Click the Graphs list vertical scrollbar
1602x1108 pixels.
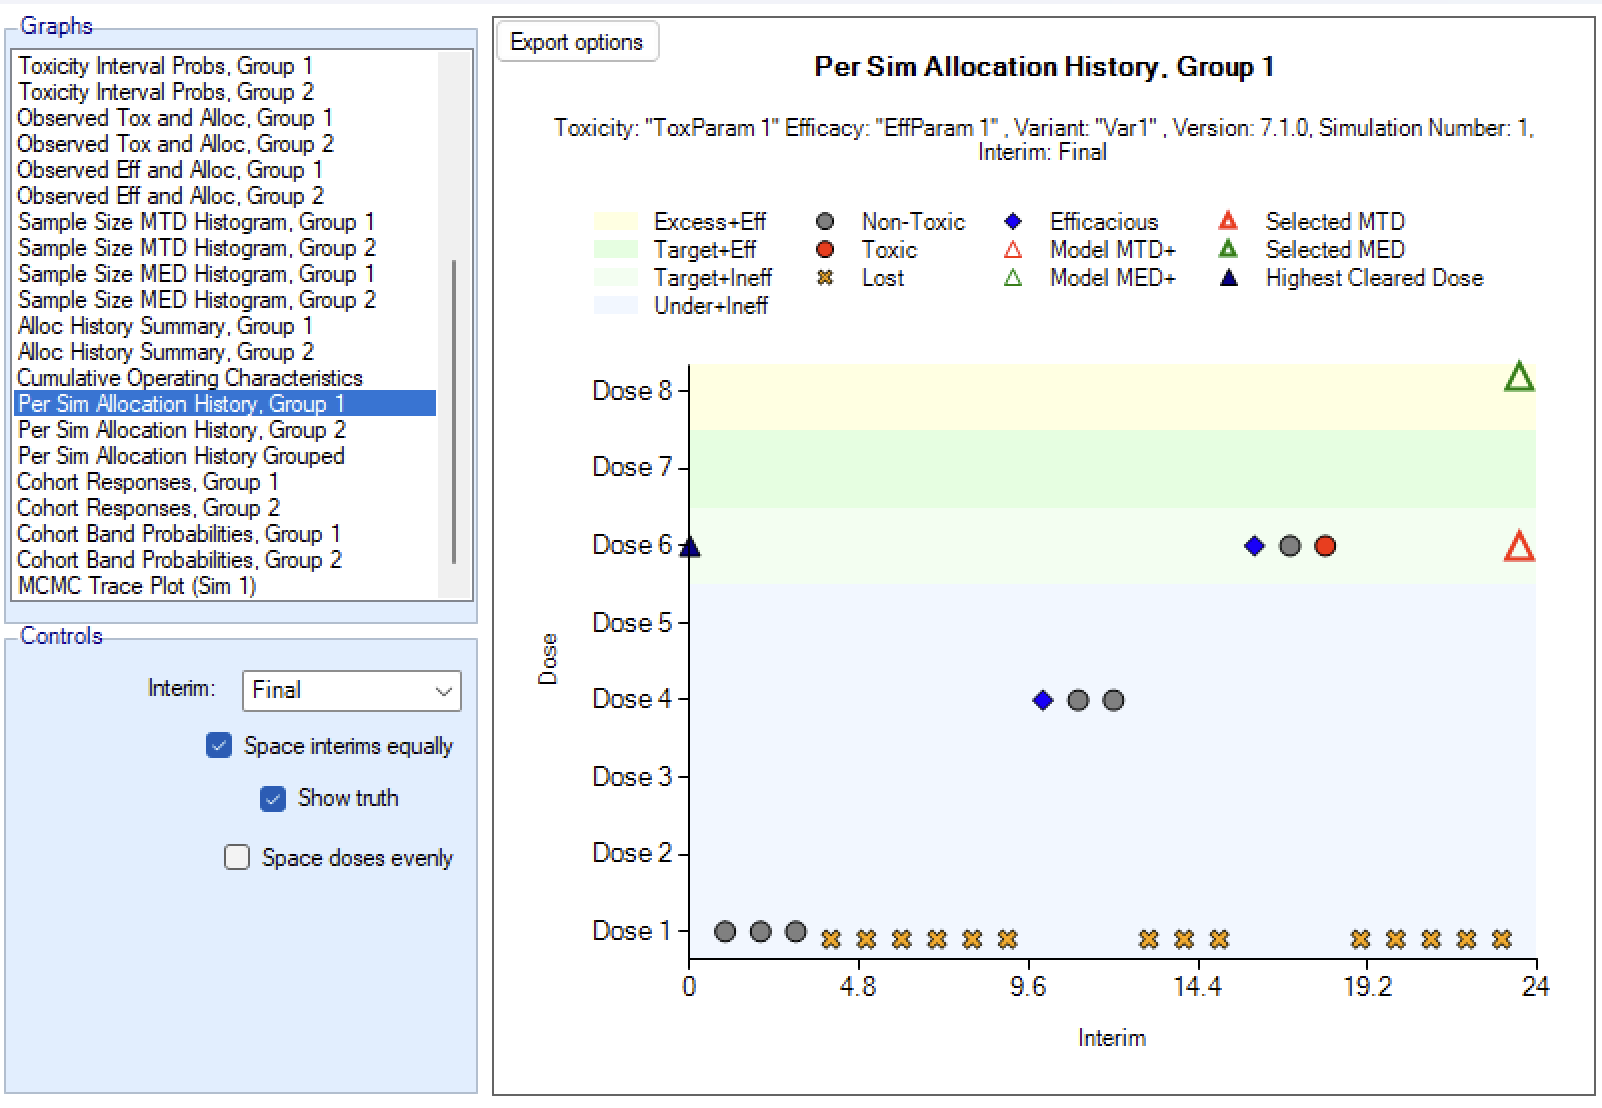[x=455, y=410]
